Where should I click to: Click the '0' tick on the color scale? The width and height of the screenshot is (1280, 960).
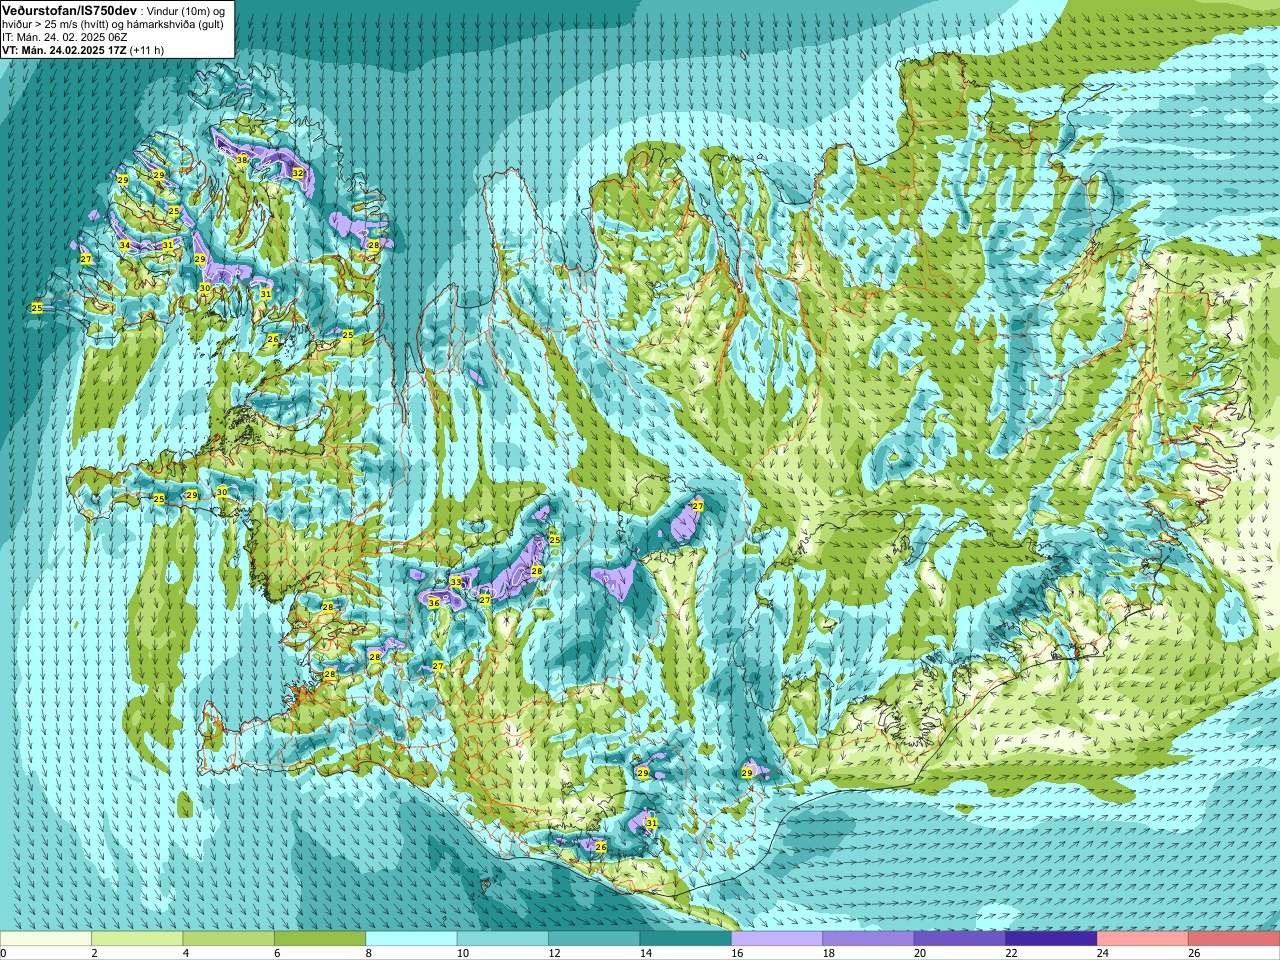point(3,953)
